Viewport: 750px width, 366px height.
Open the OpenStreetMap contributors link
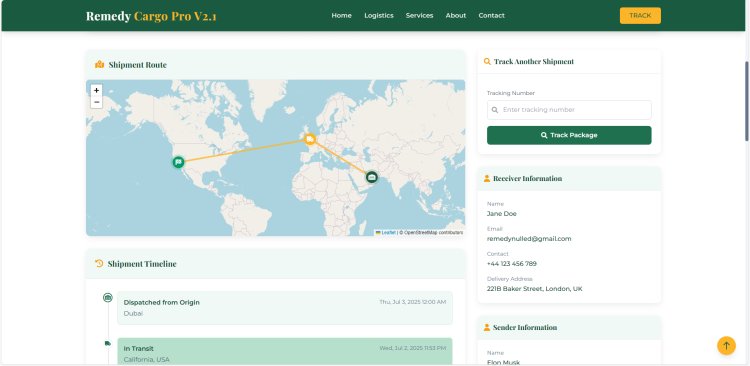(433, 233)
